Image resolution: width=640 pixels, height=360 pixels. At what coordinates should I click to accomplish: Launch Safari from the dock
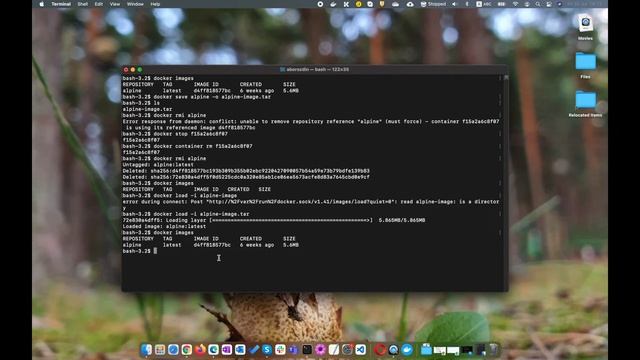coord(173,349)
